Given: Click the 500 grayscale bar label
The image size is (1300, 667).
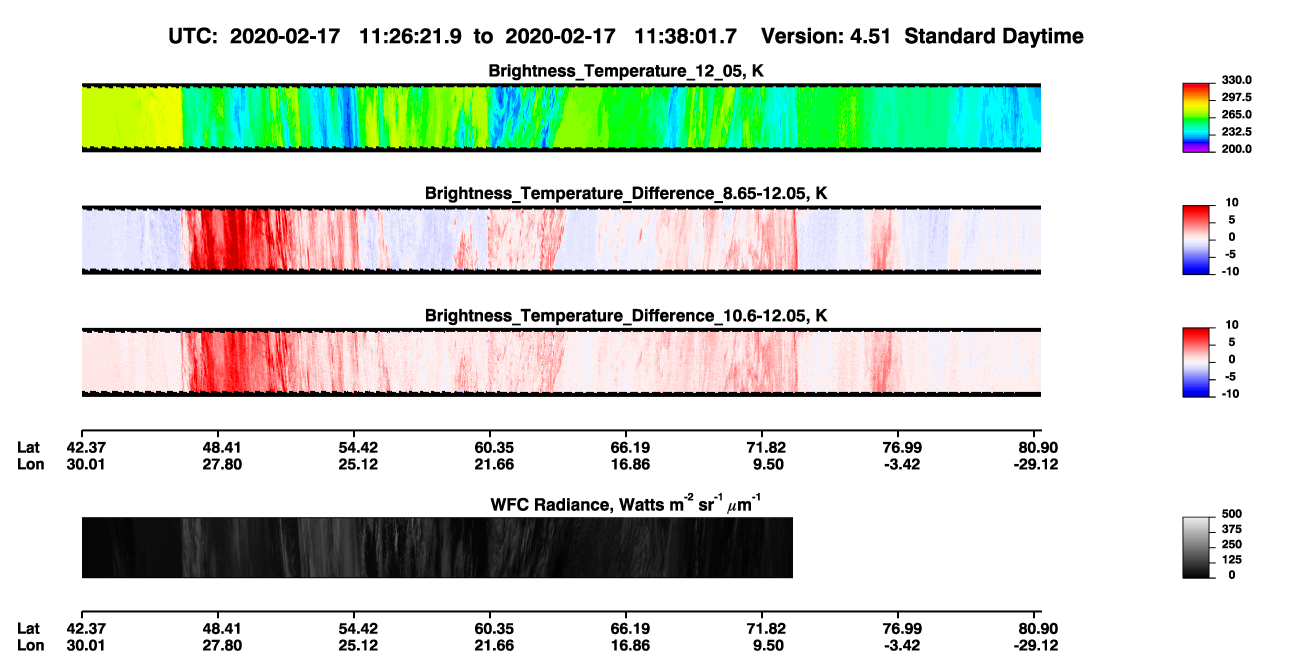Looking at the screenshot, I should 1232,514.
